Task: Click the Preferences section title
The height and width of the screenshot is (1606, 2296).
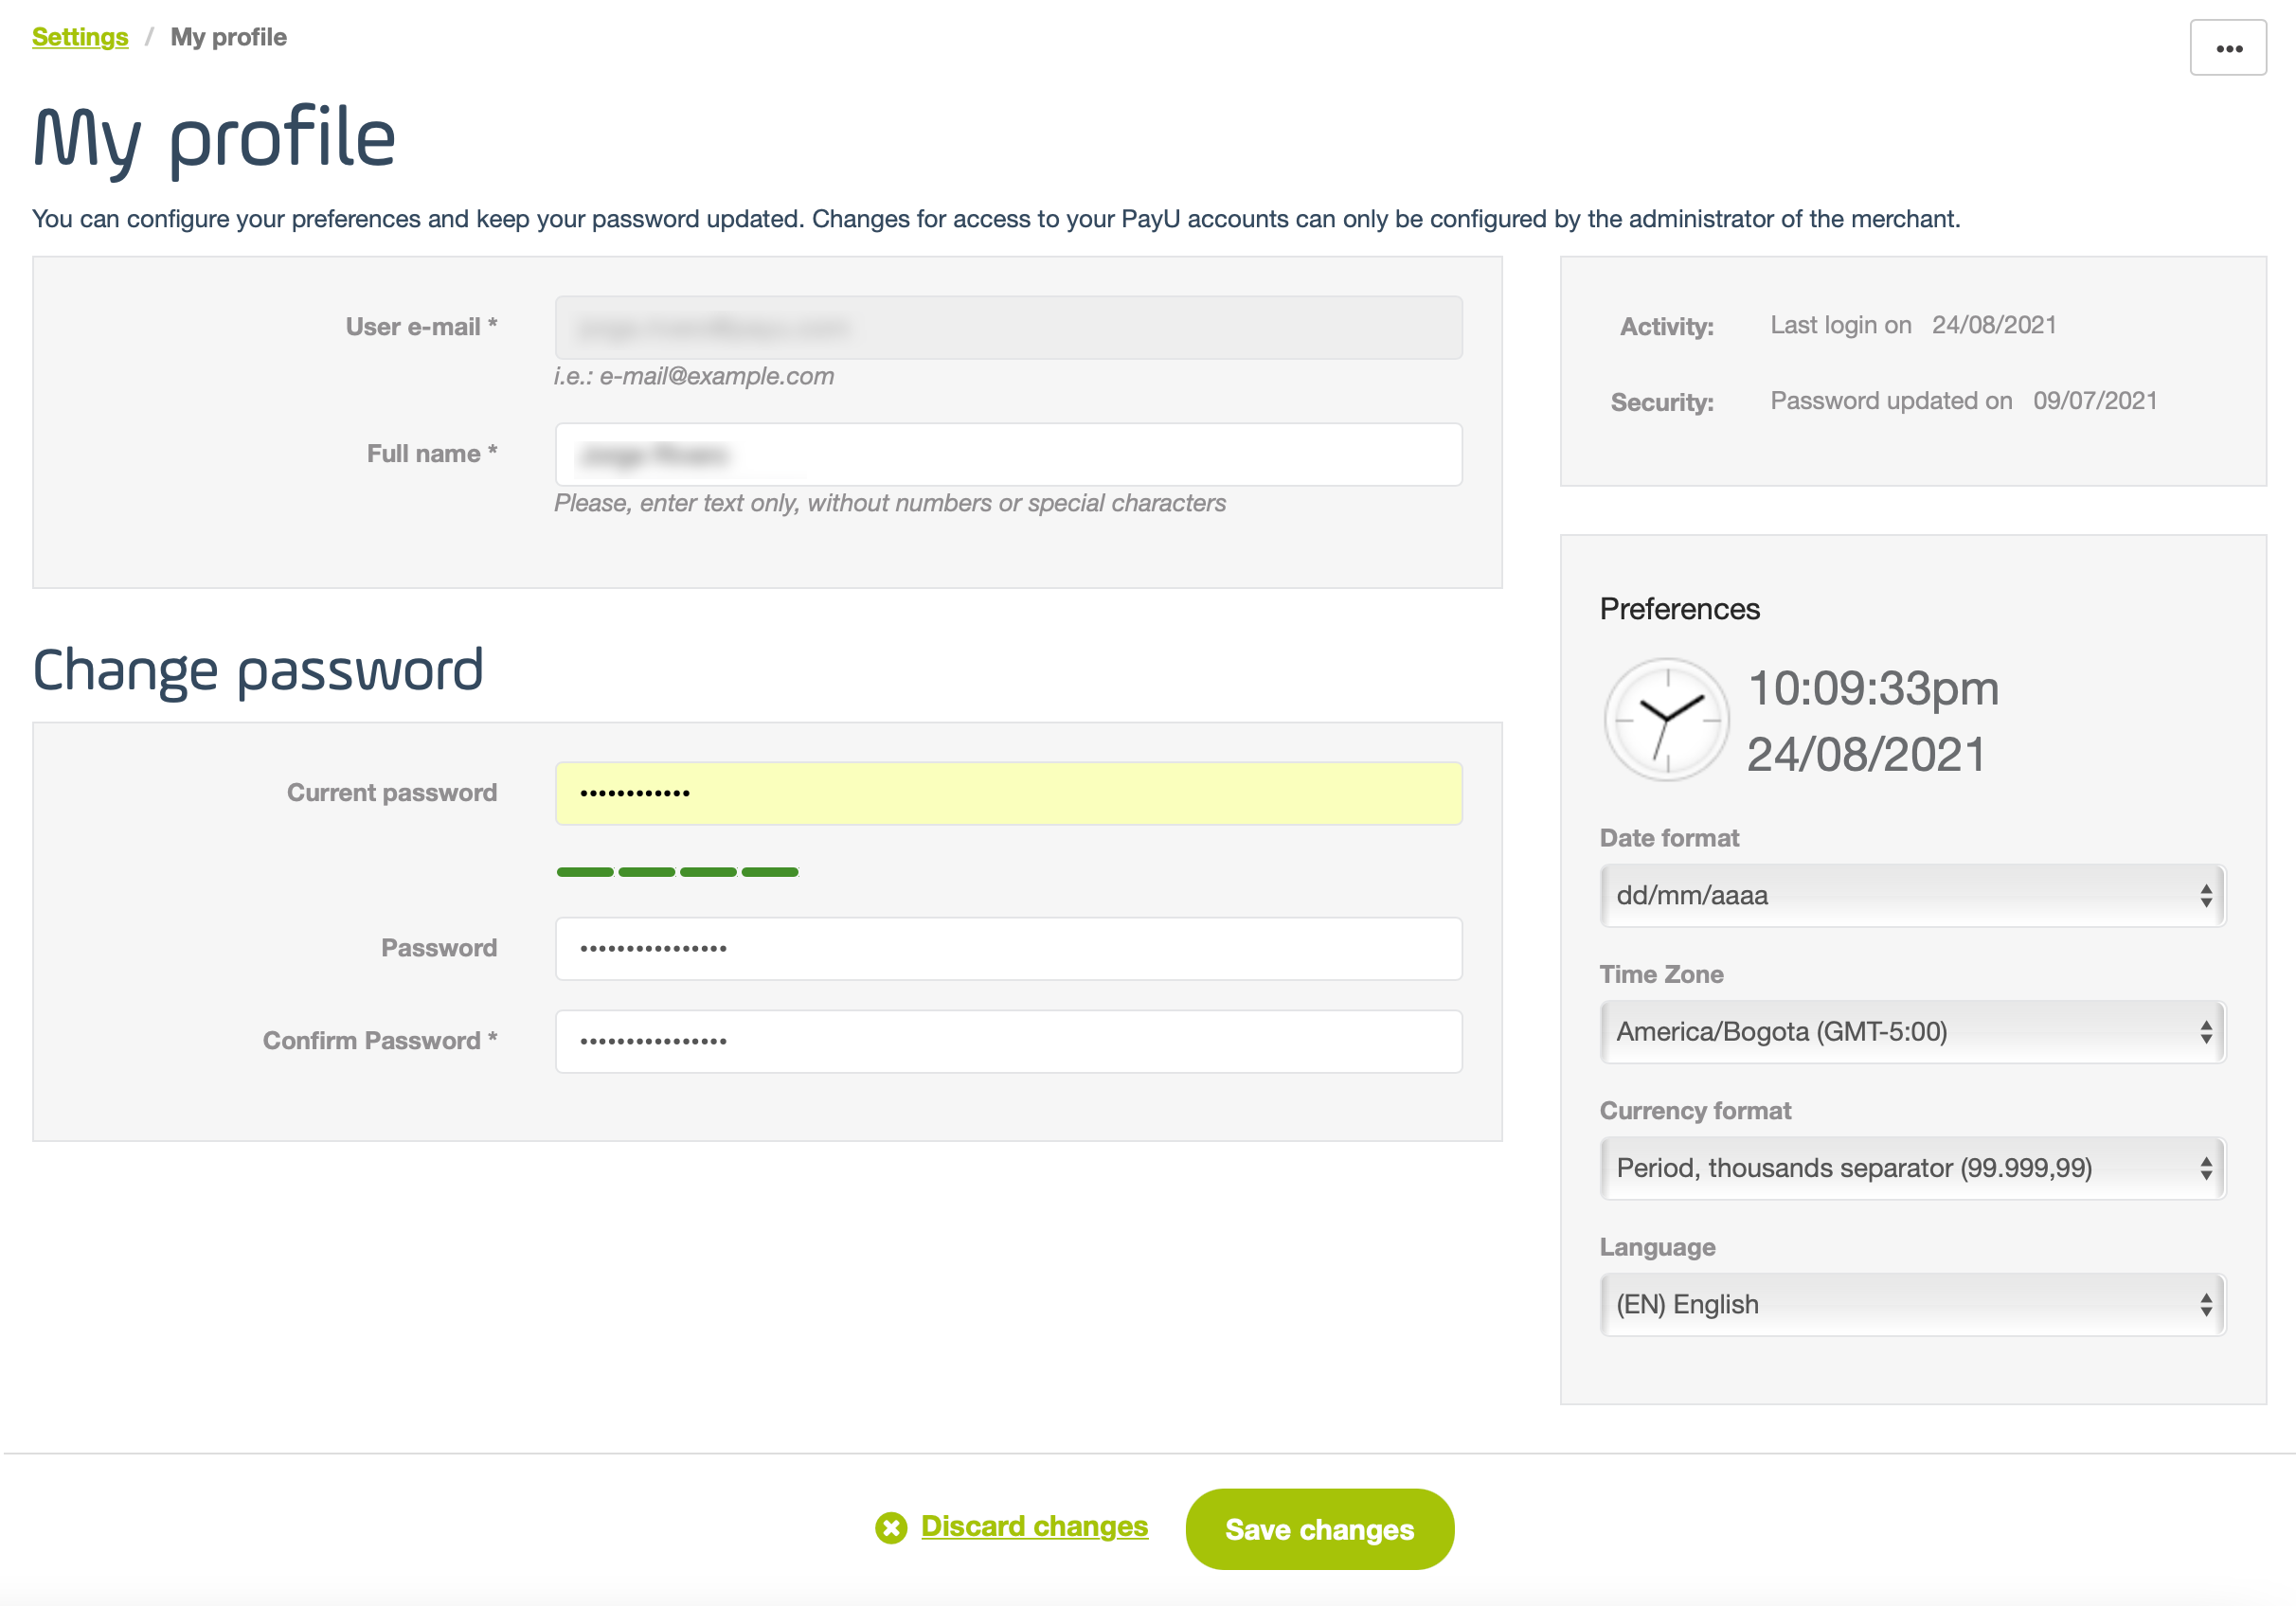Action: tap(1679, 609)
